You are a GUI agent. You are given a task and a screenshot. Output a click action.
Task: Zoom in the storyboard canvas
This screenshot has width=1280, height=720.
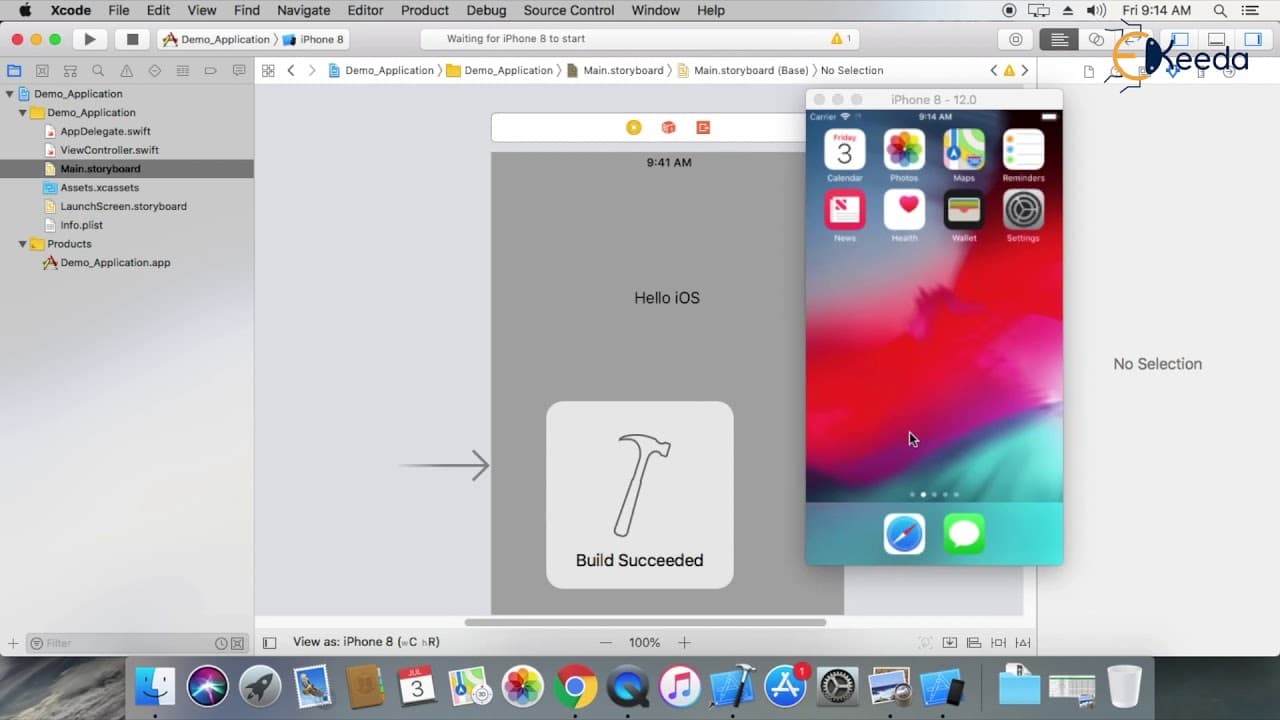[x=684, y=643]
